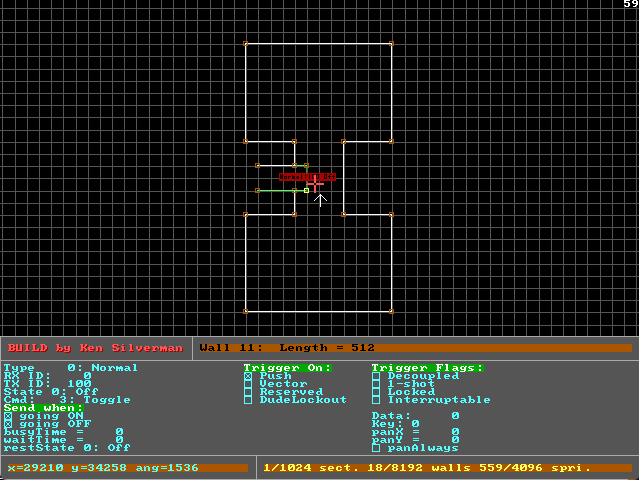
Task: Click the 'Trigger Flags:' header
Action: point(427,368)
